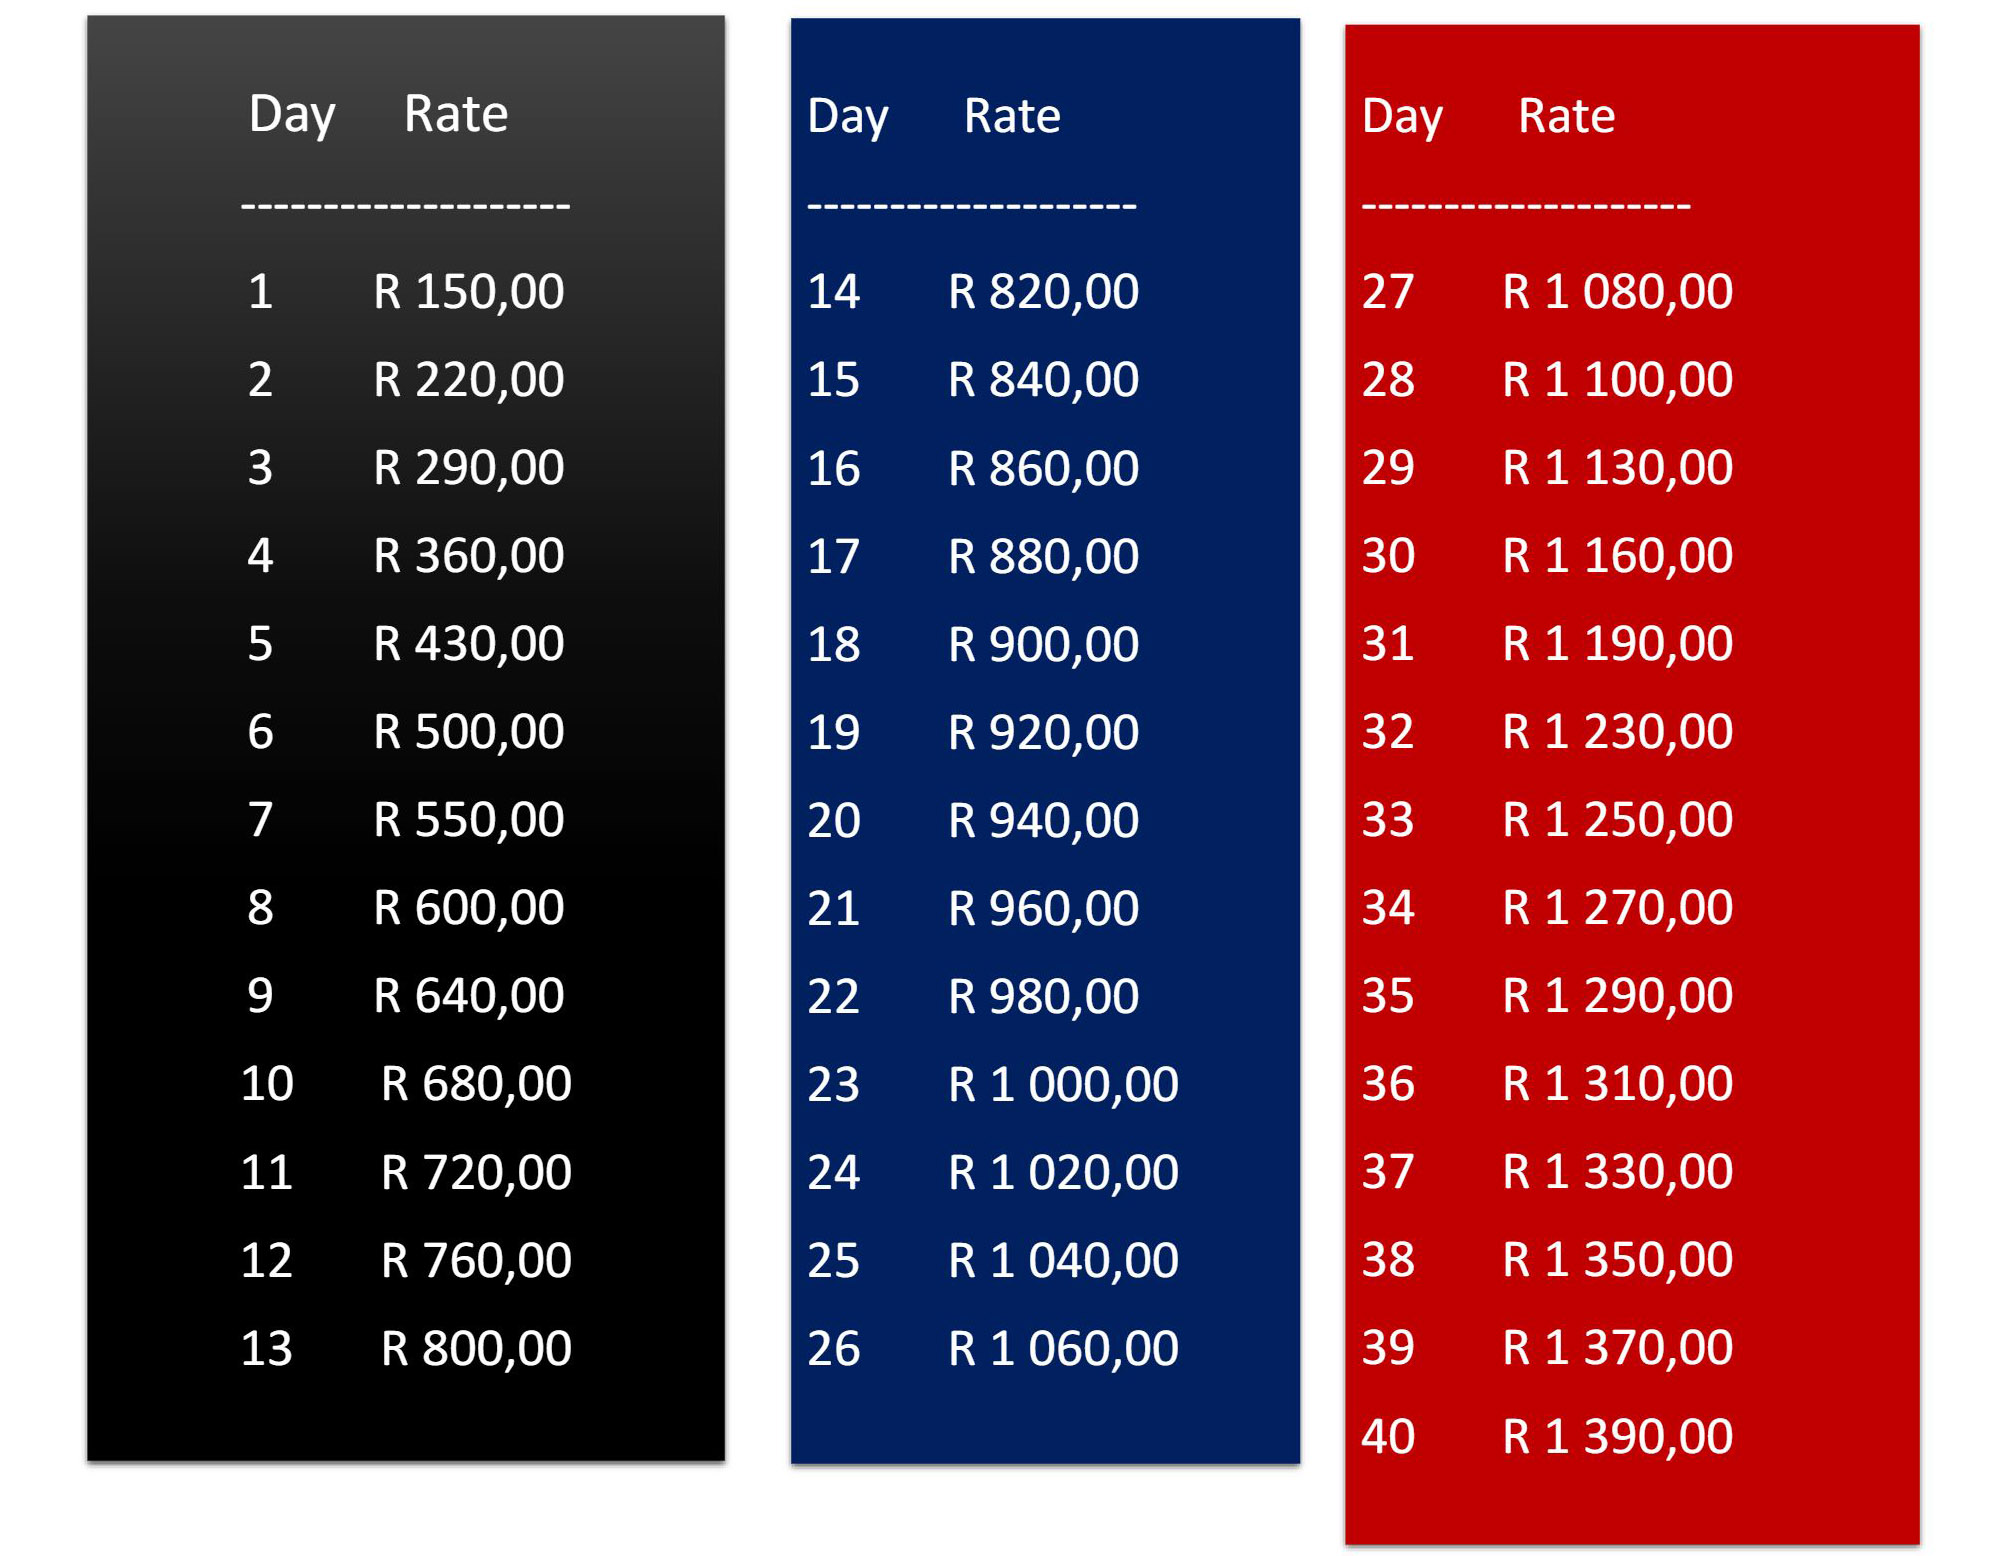
Task: Click the Rate header in blue panel
Action: point(1011,116)
